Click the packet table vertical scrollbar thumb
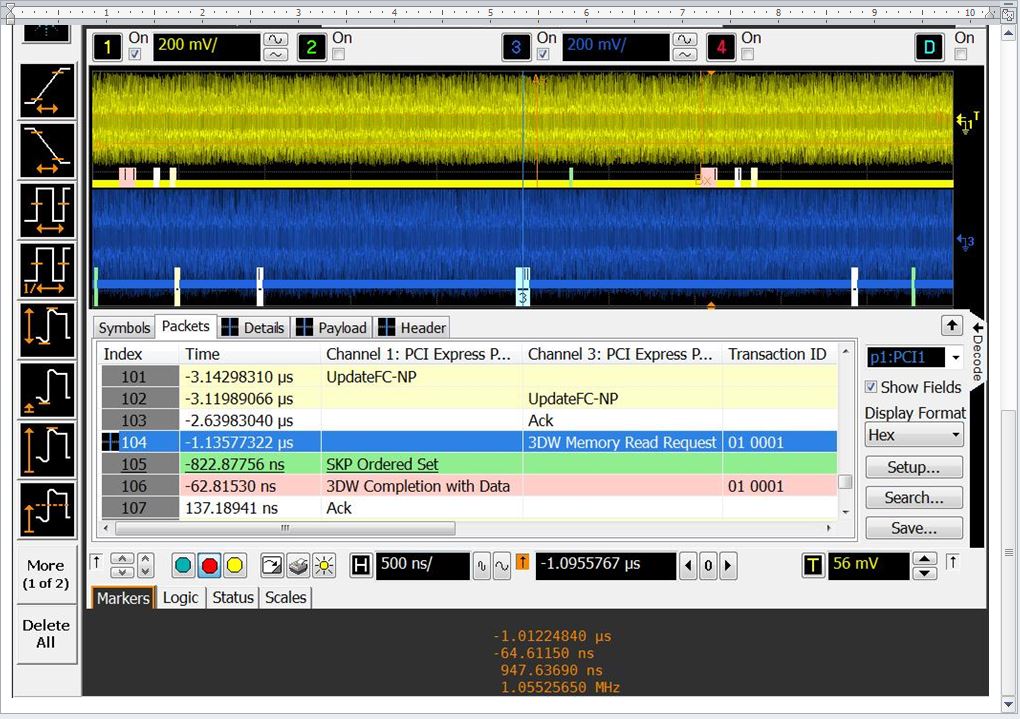This screenshot has width=1020, height=719. coord(845,482)
